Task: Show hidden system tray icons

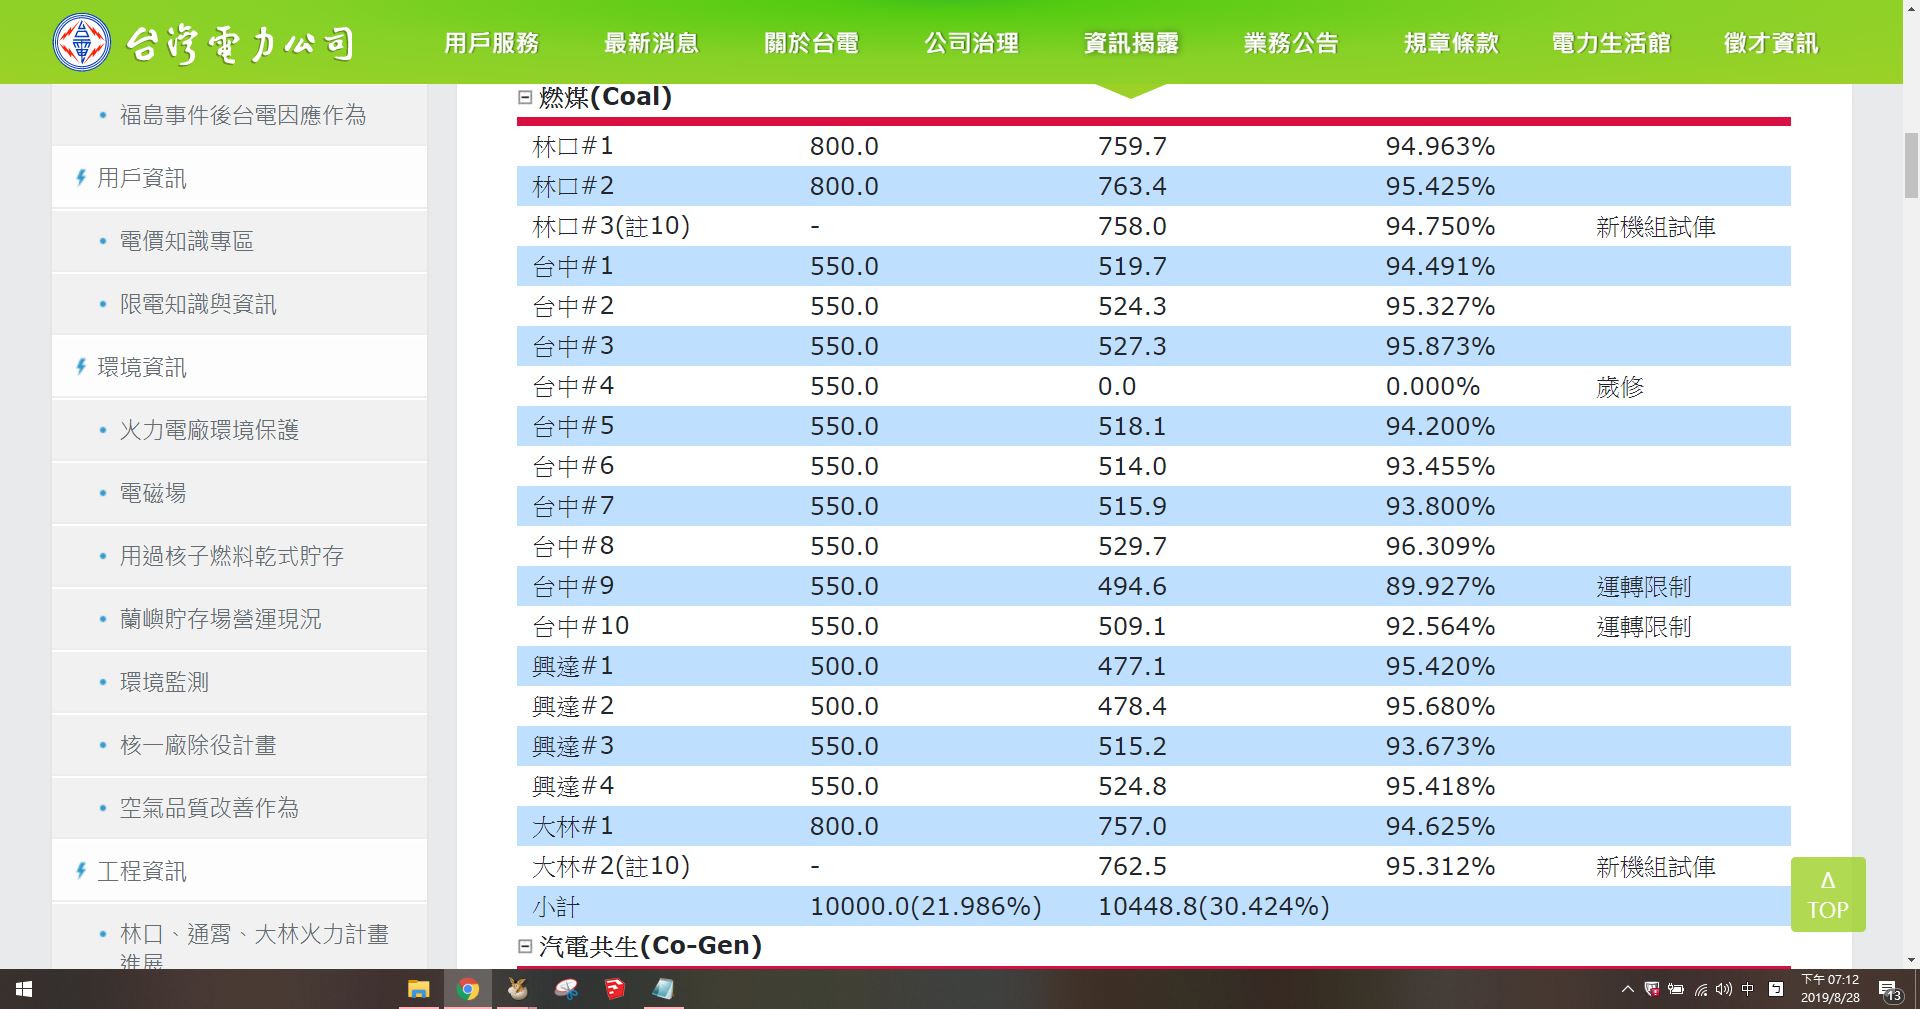Action: (1627, 989)
